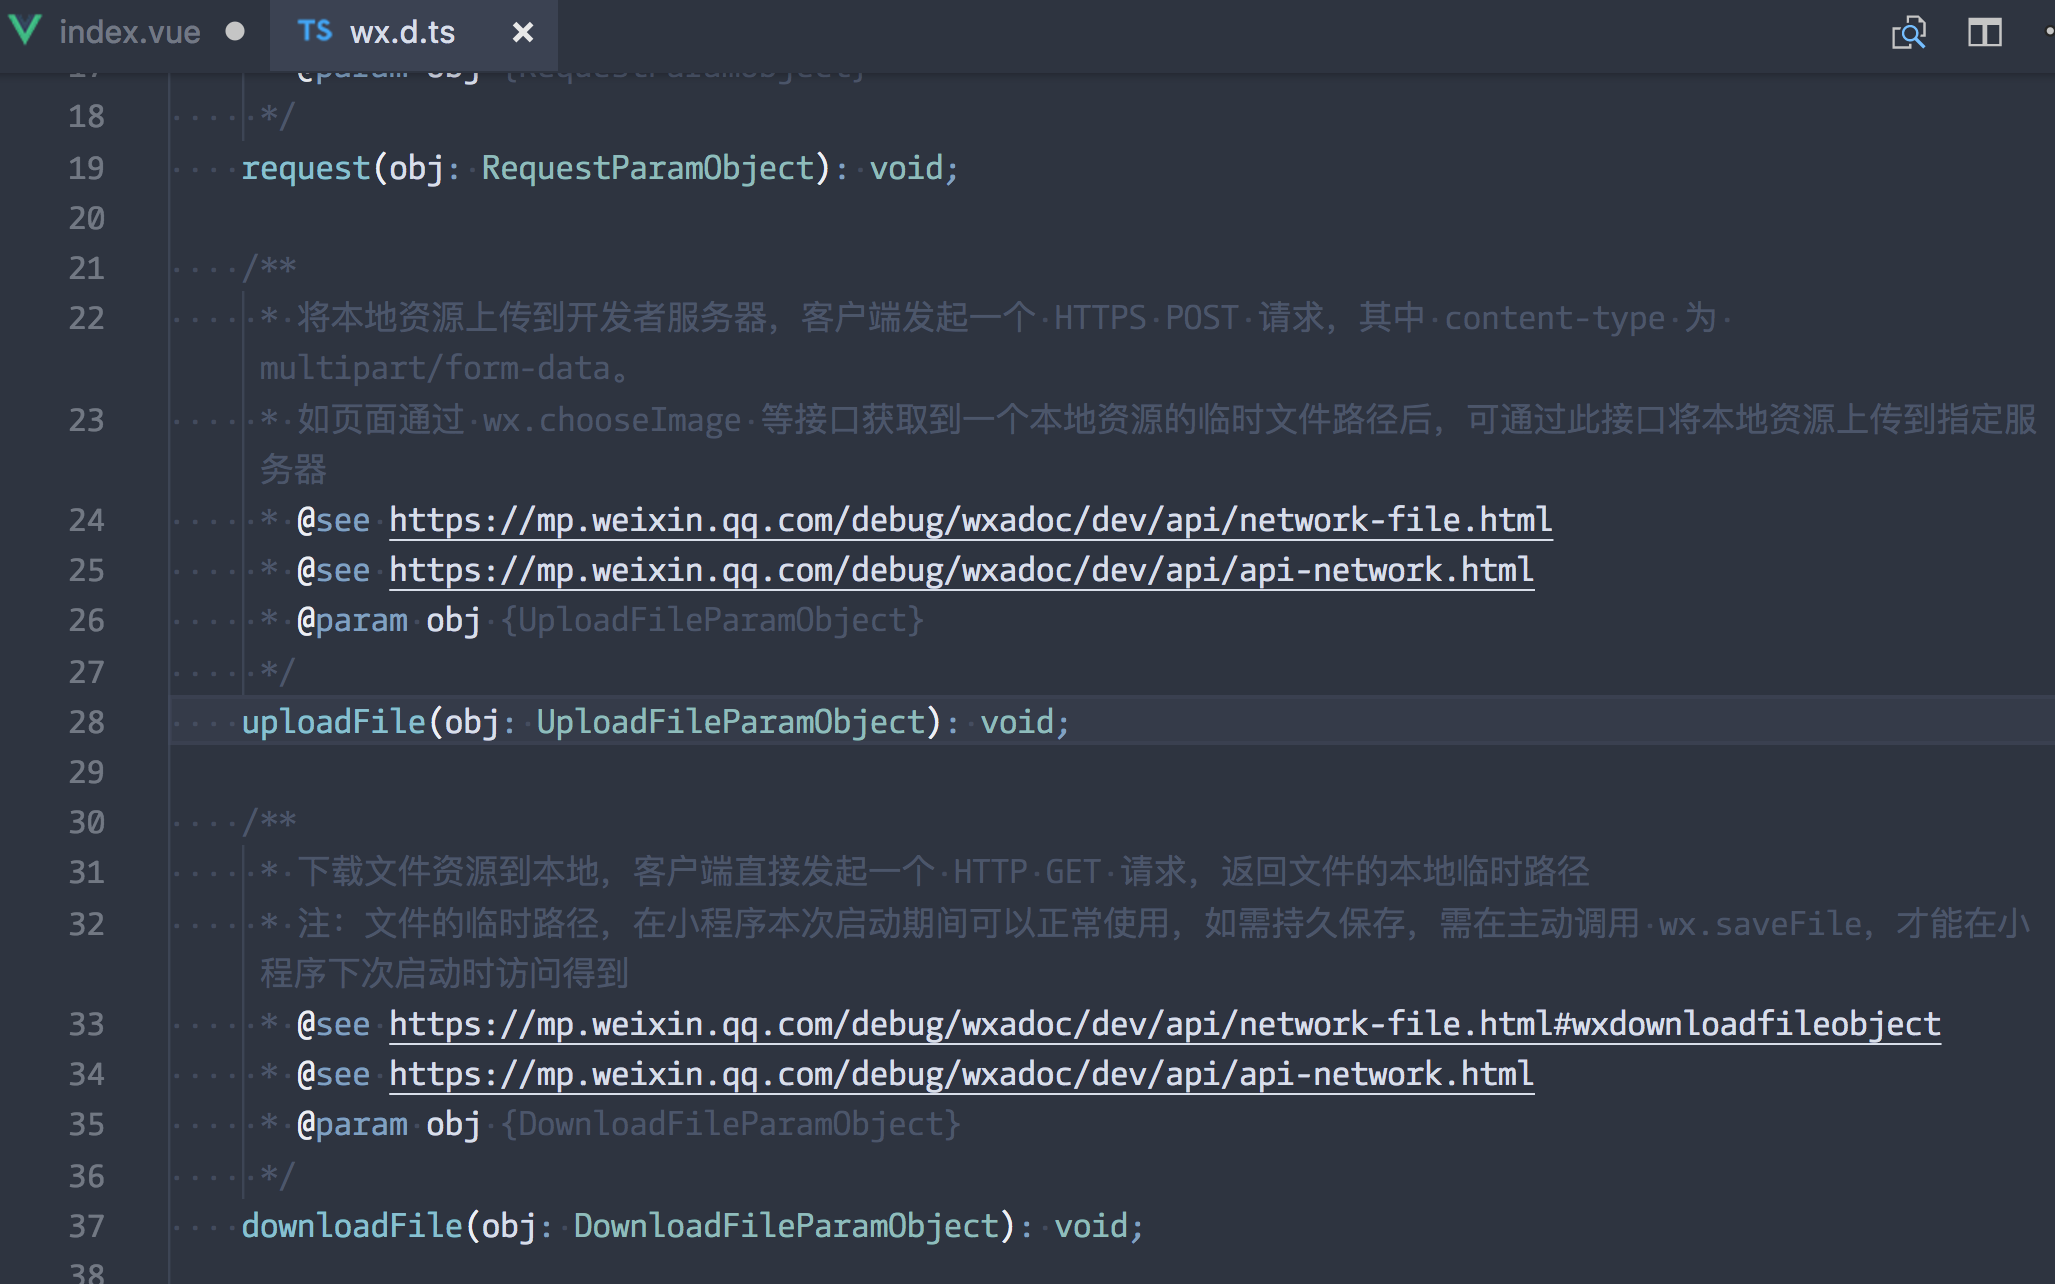Click the UploadFileParamObject type on line 28

click(731, 722)
